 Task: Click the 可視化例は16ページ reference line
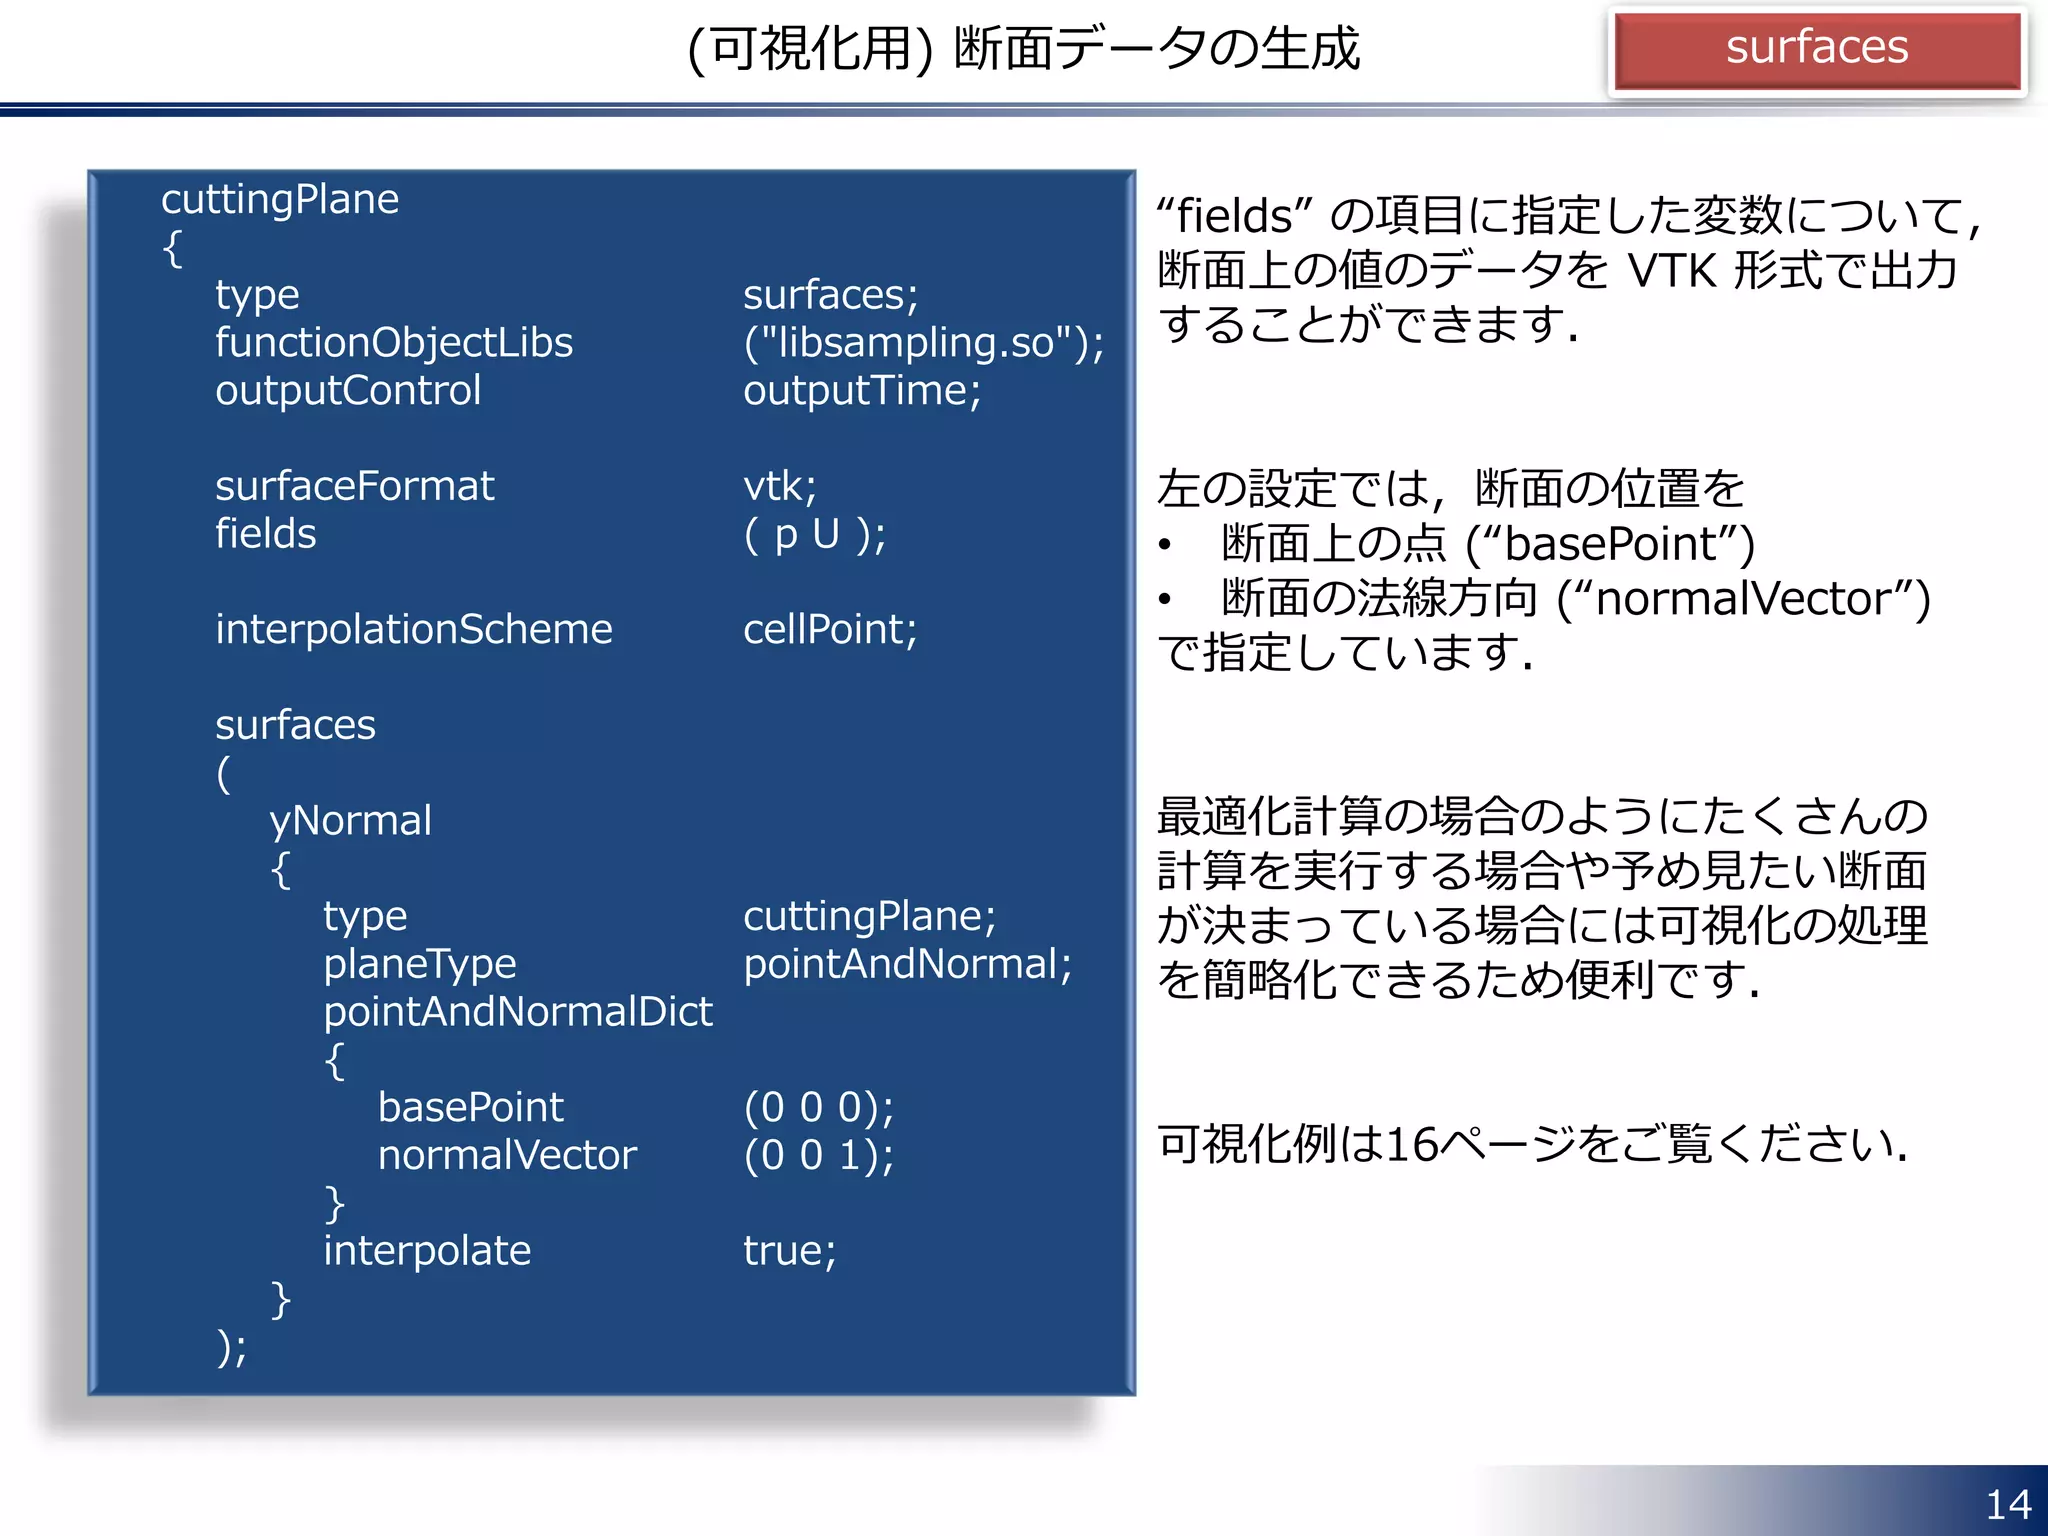coord(1532,1144)
